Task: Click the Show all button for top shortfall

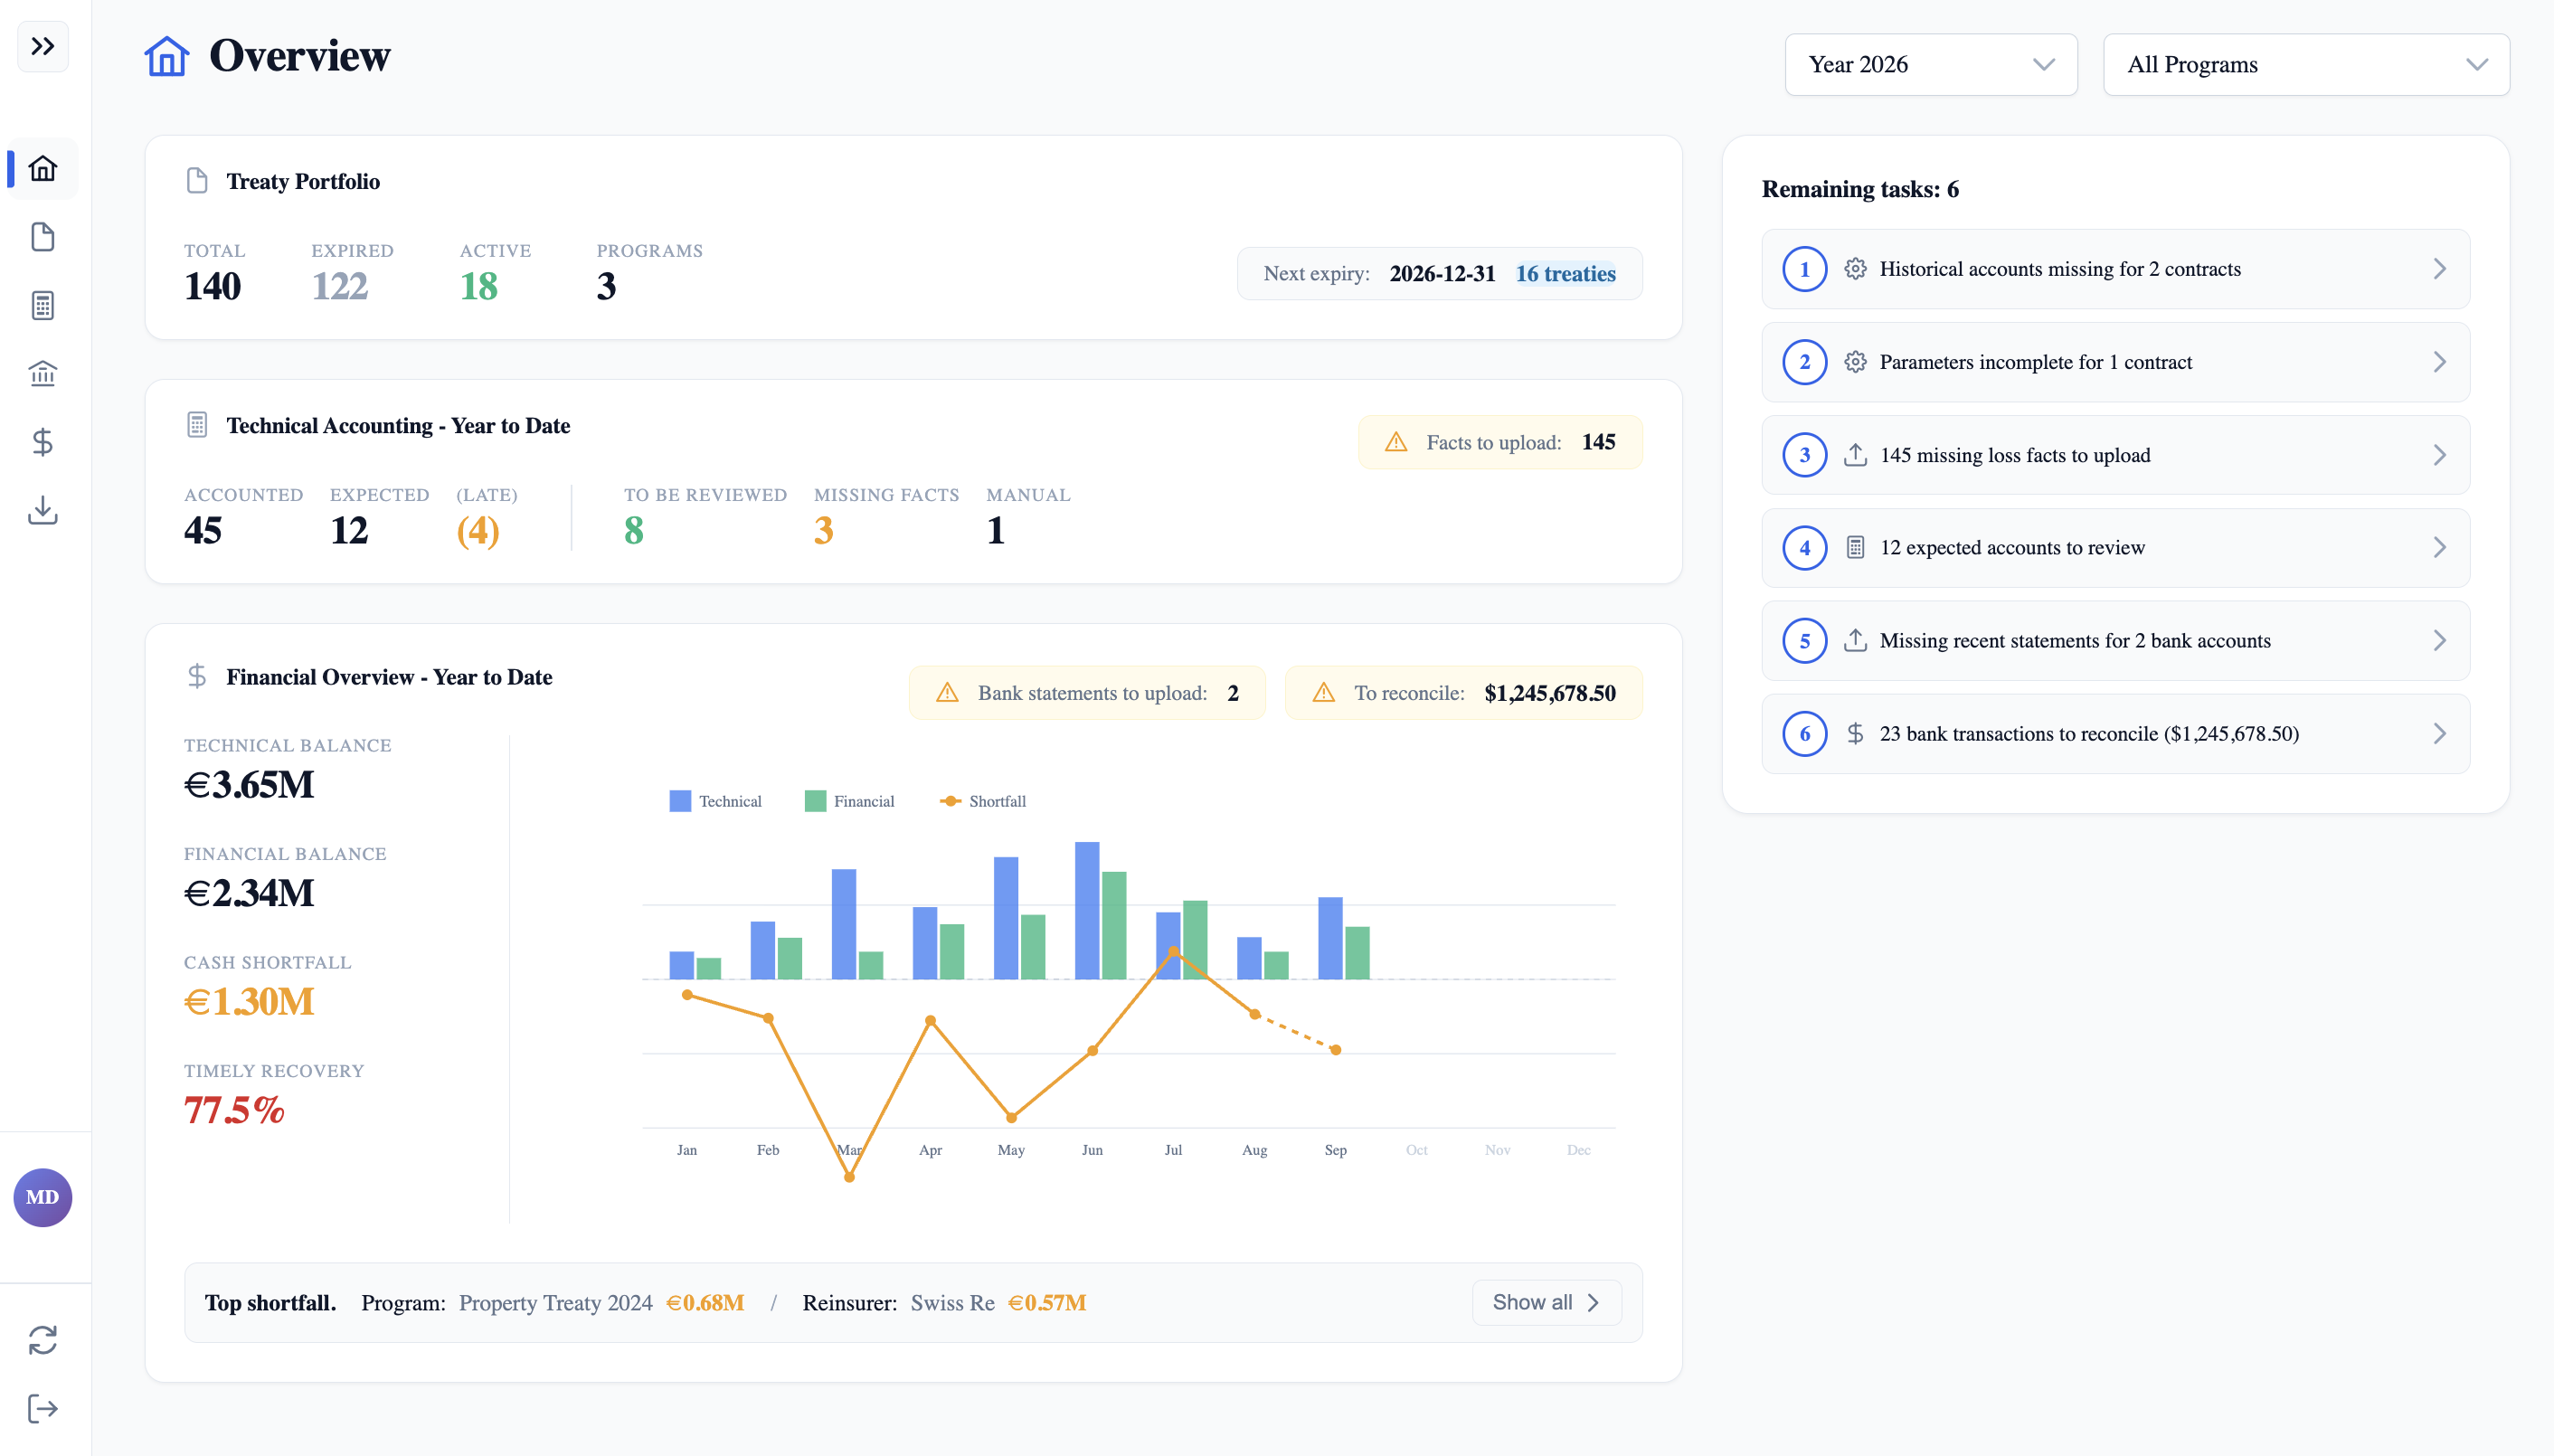Action: coord(1544,1302)
